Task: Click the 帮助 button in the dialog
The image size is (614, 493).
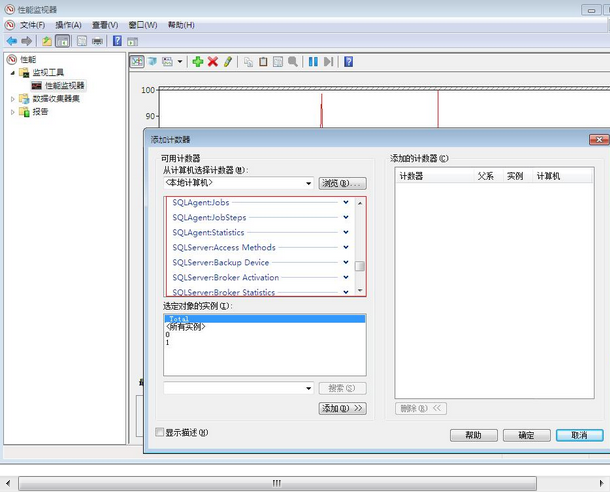Action: [x=473, y=435]
